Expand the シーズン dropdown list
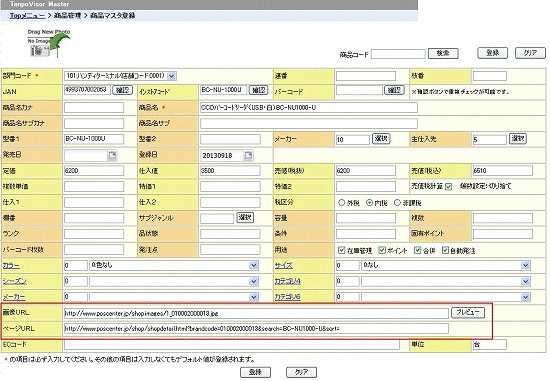This screenshot has height=381, width=550. 254,281
